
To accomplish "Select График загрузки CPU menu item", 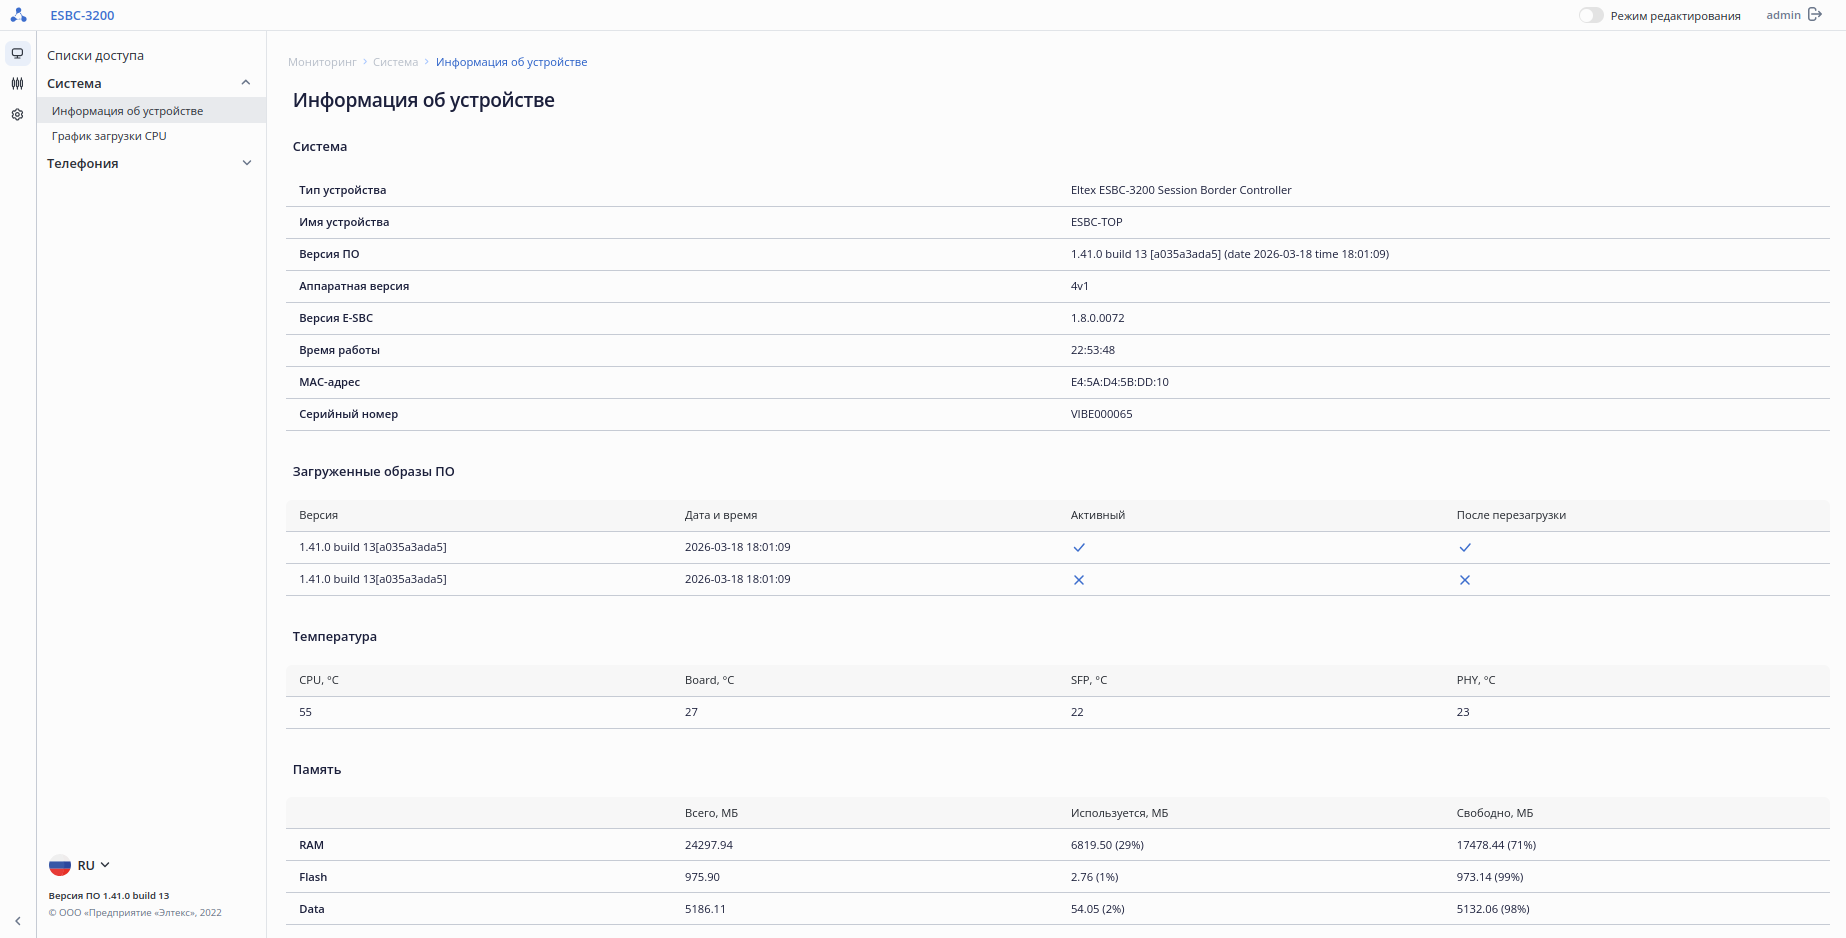I will click(109, 136).
